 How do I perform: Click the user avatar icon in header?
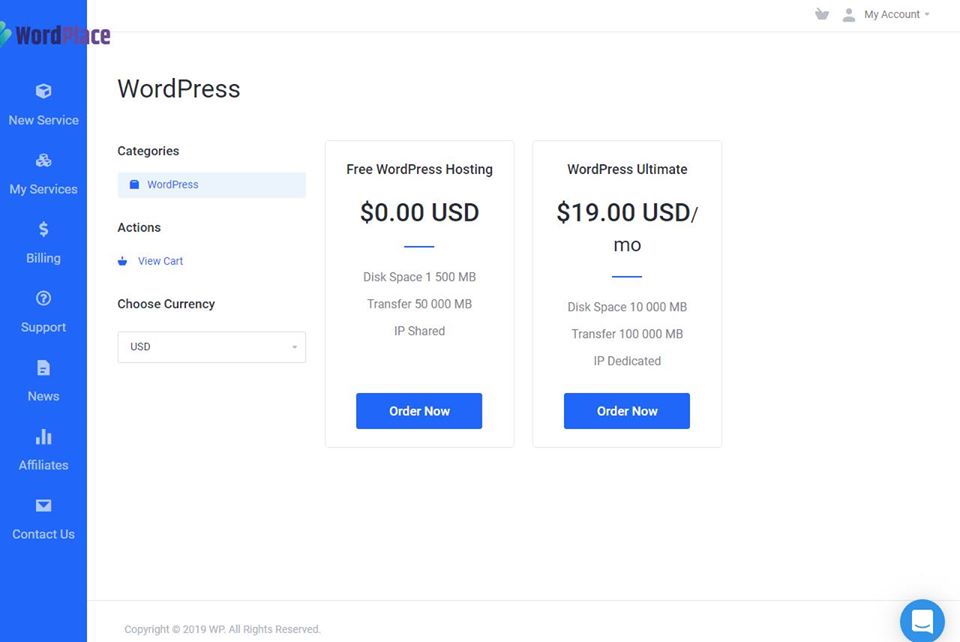[x=849, y=15]
